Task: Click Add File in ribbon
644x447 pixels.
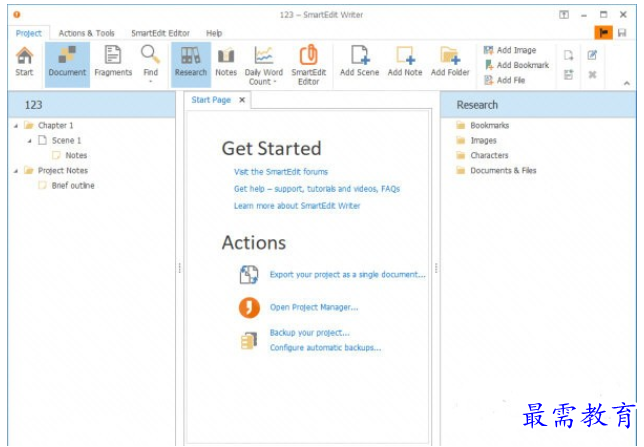Action: 504,80
